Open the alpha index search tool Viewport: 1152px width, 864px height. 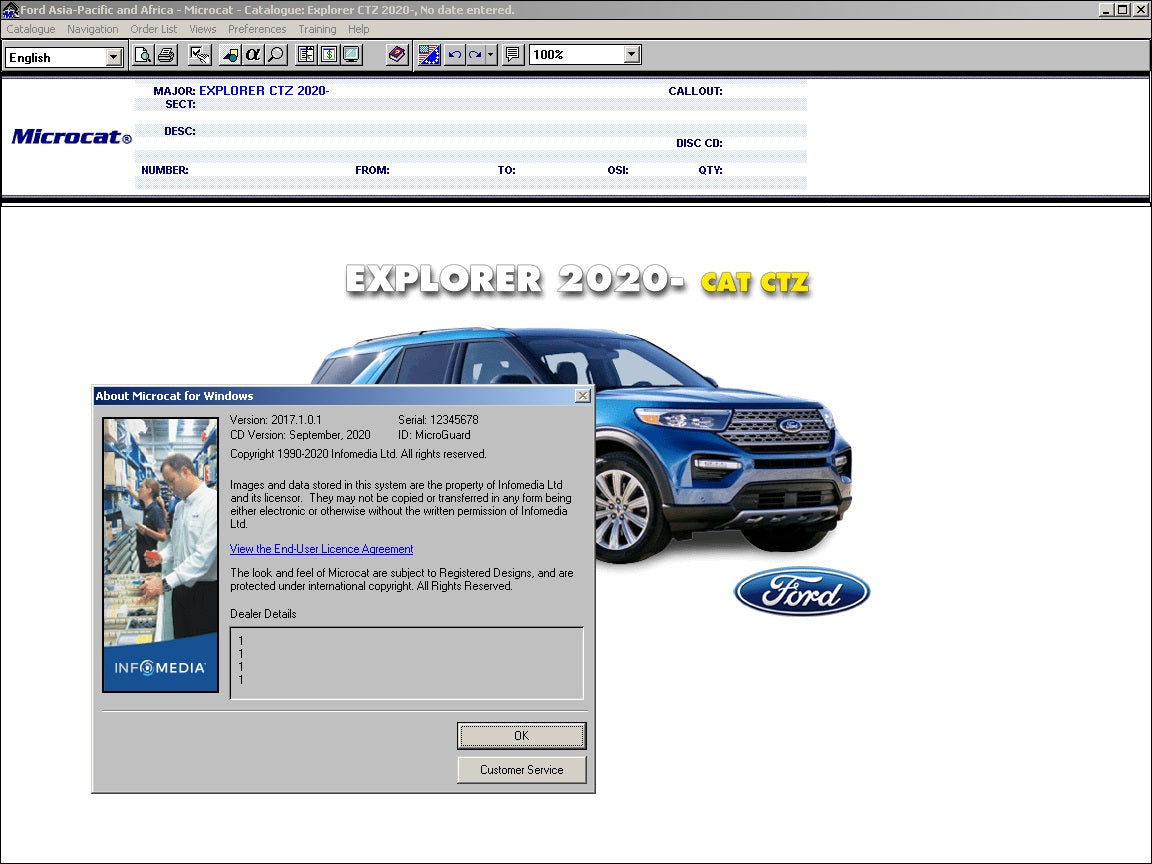pos(252,54)
